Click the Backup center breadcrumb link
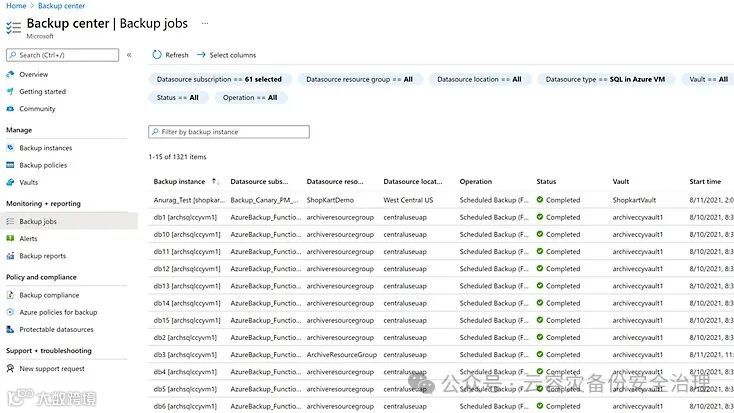 (61, 6)
